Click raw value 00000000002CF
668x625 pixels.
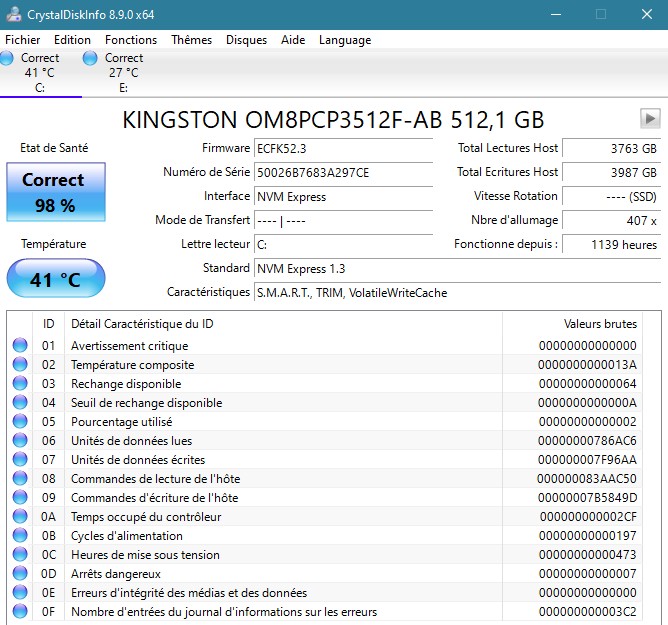[588, 517]
